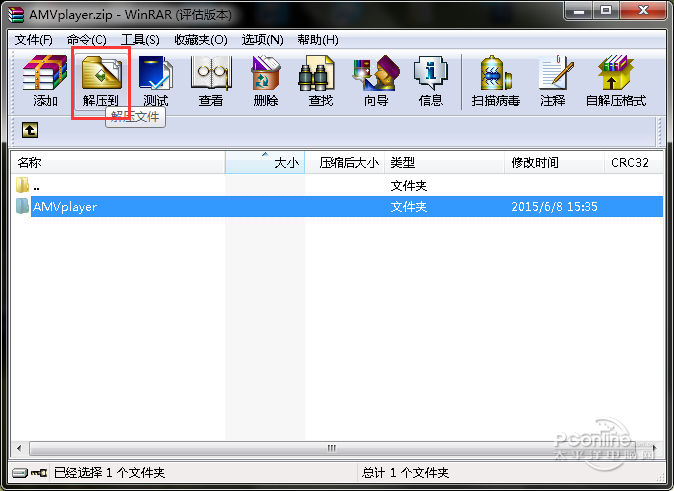Image resolution: width=674 pixels, height=491 pixels.
Task: Sort by the 压缩后大小 column header
Action: click(344, 163)
